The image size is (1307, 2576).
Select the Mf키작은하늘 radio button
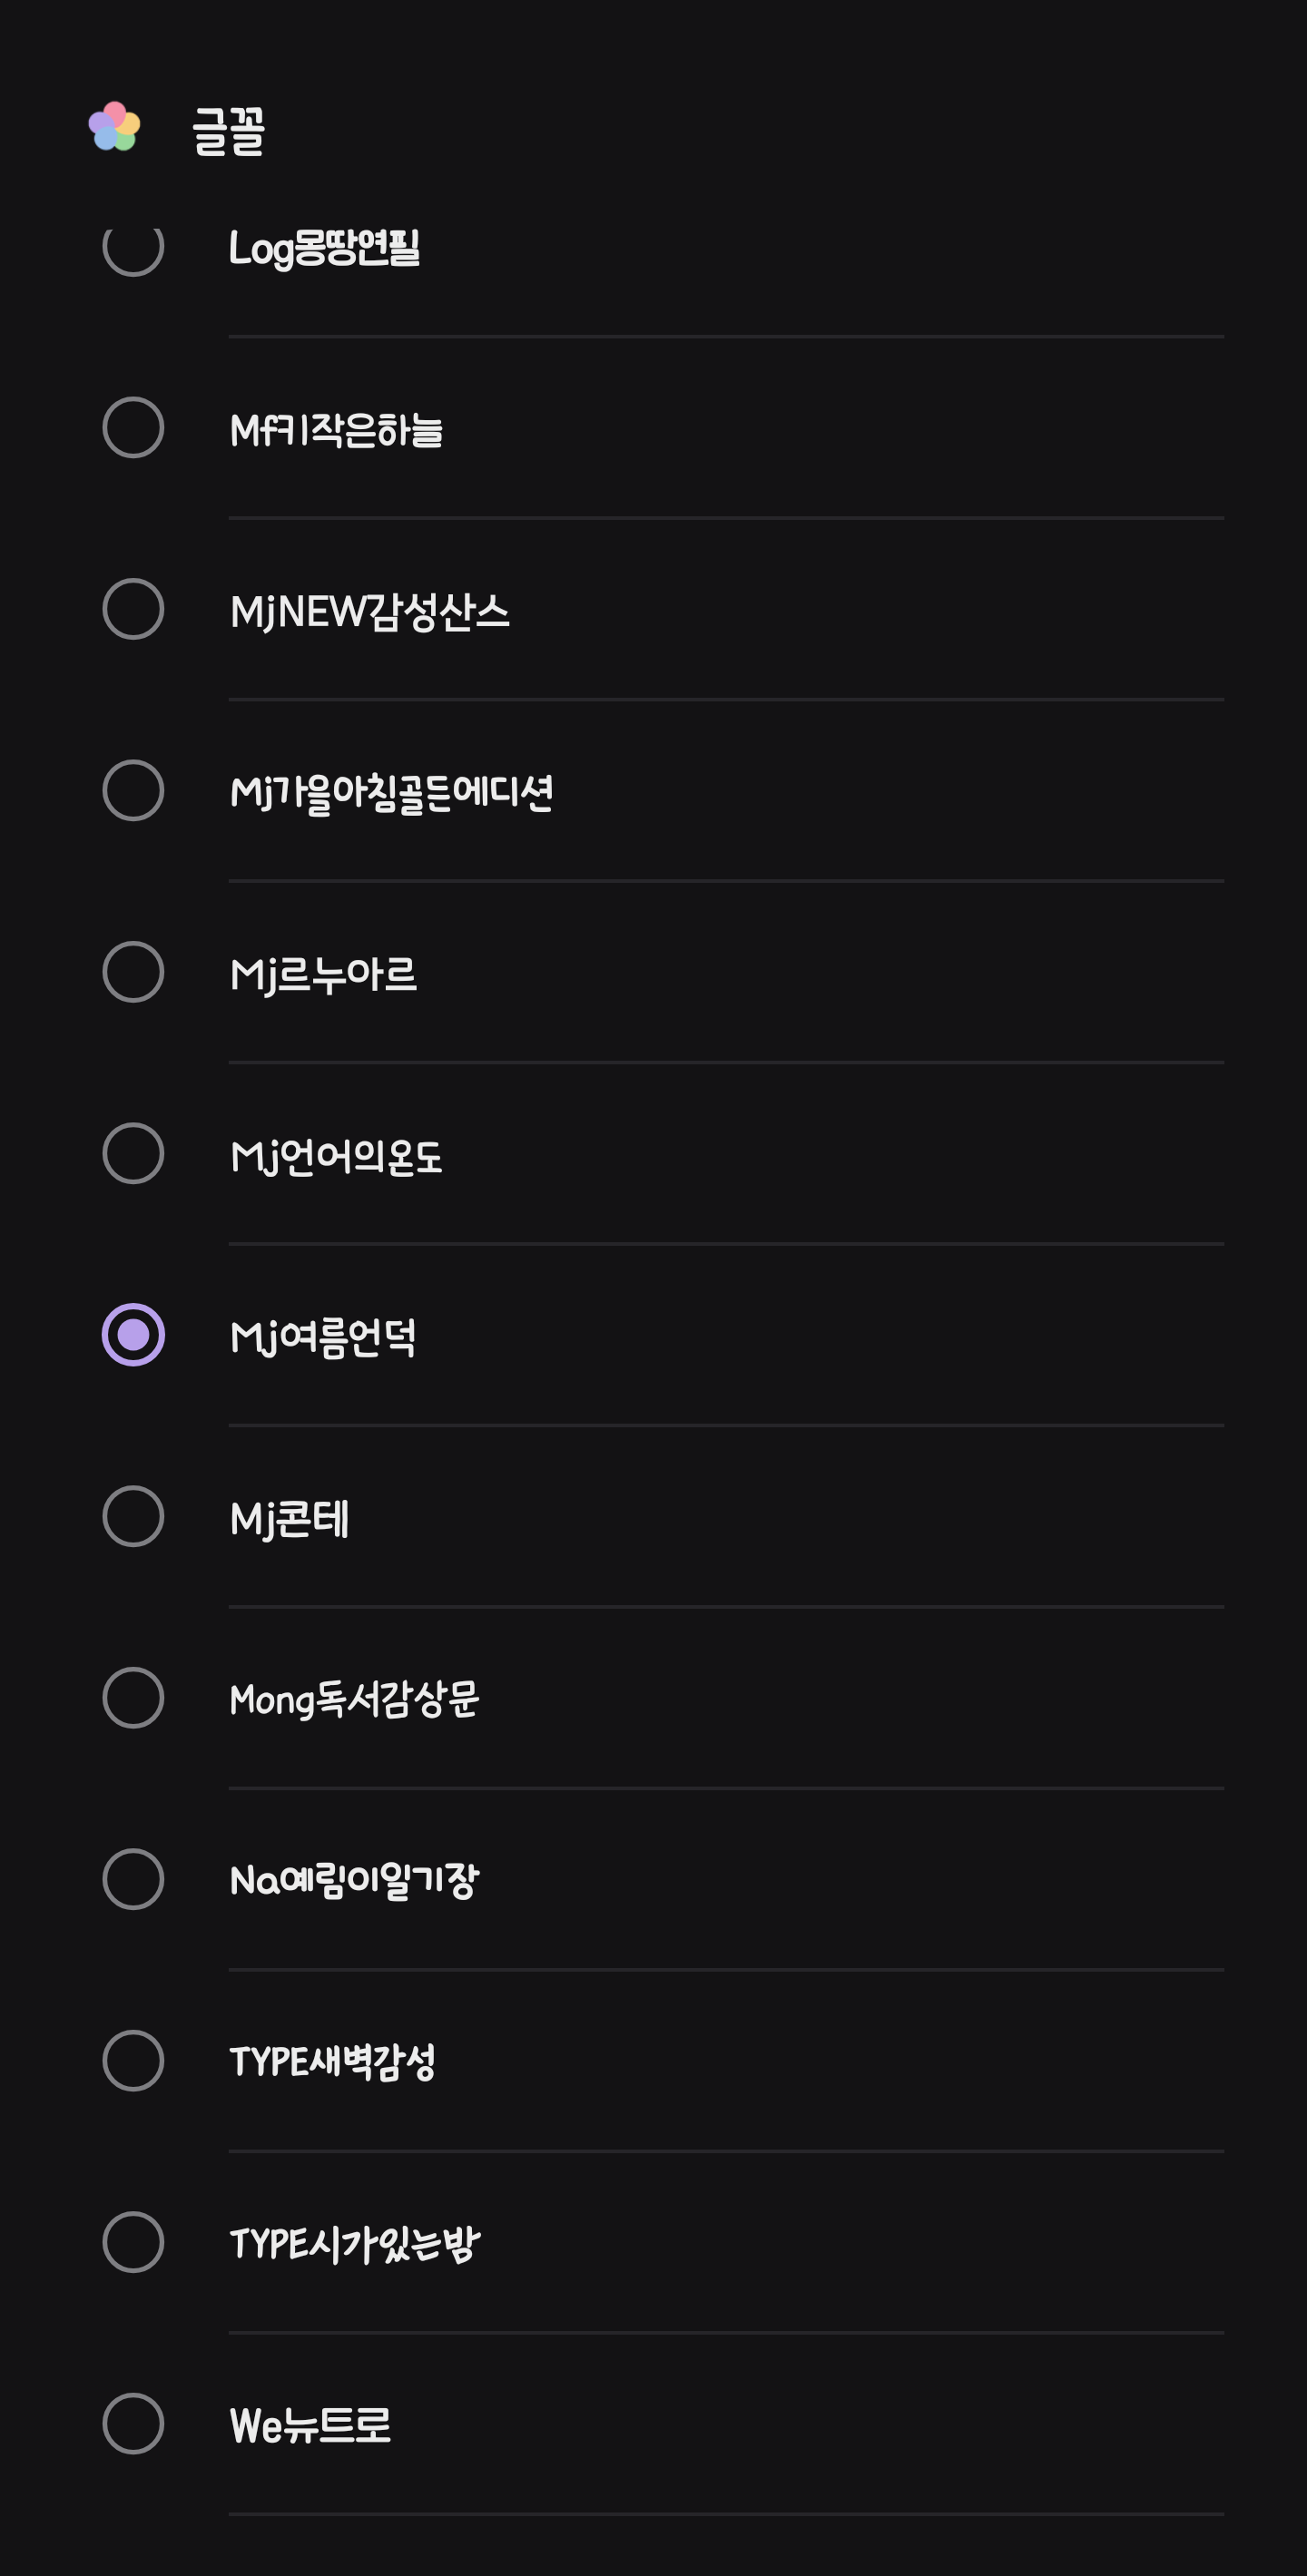click(133, 428)
